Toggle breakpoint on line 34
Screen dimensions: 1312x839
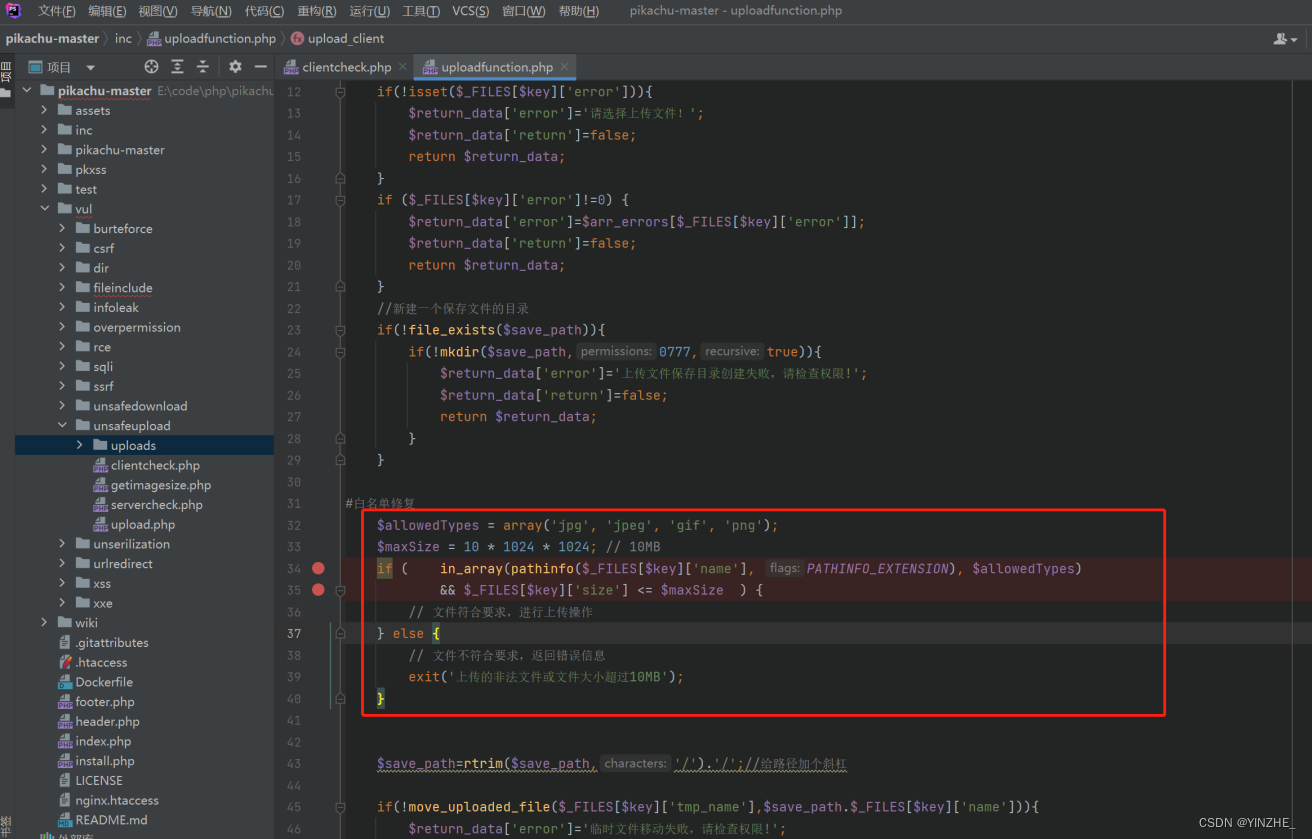click(318, 568)
